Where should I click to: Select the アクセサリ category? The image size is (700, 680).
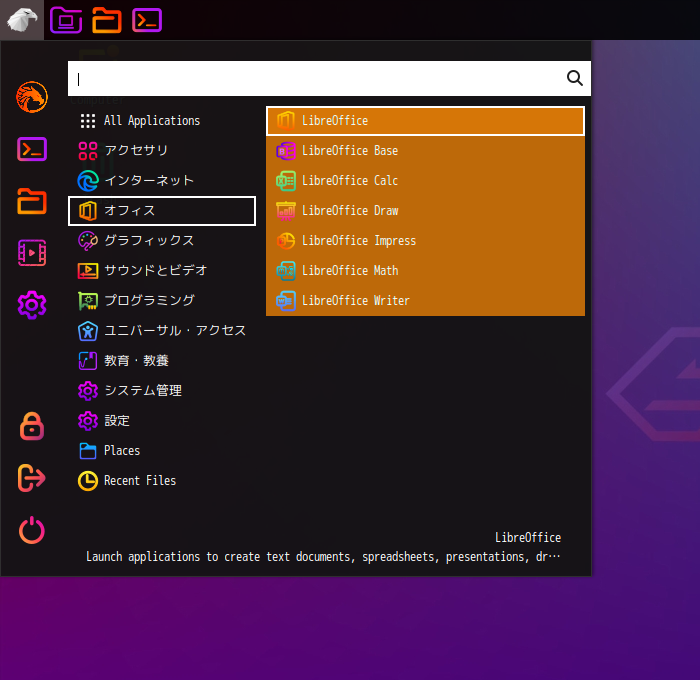(162, 150)
